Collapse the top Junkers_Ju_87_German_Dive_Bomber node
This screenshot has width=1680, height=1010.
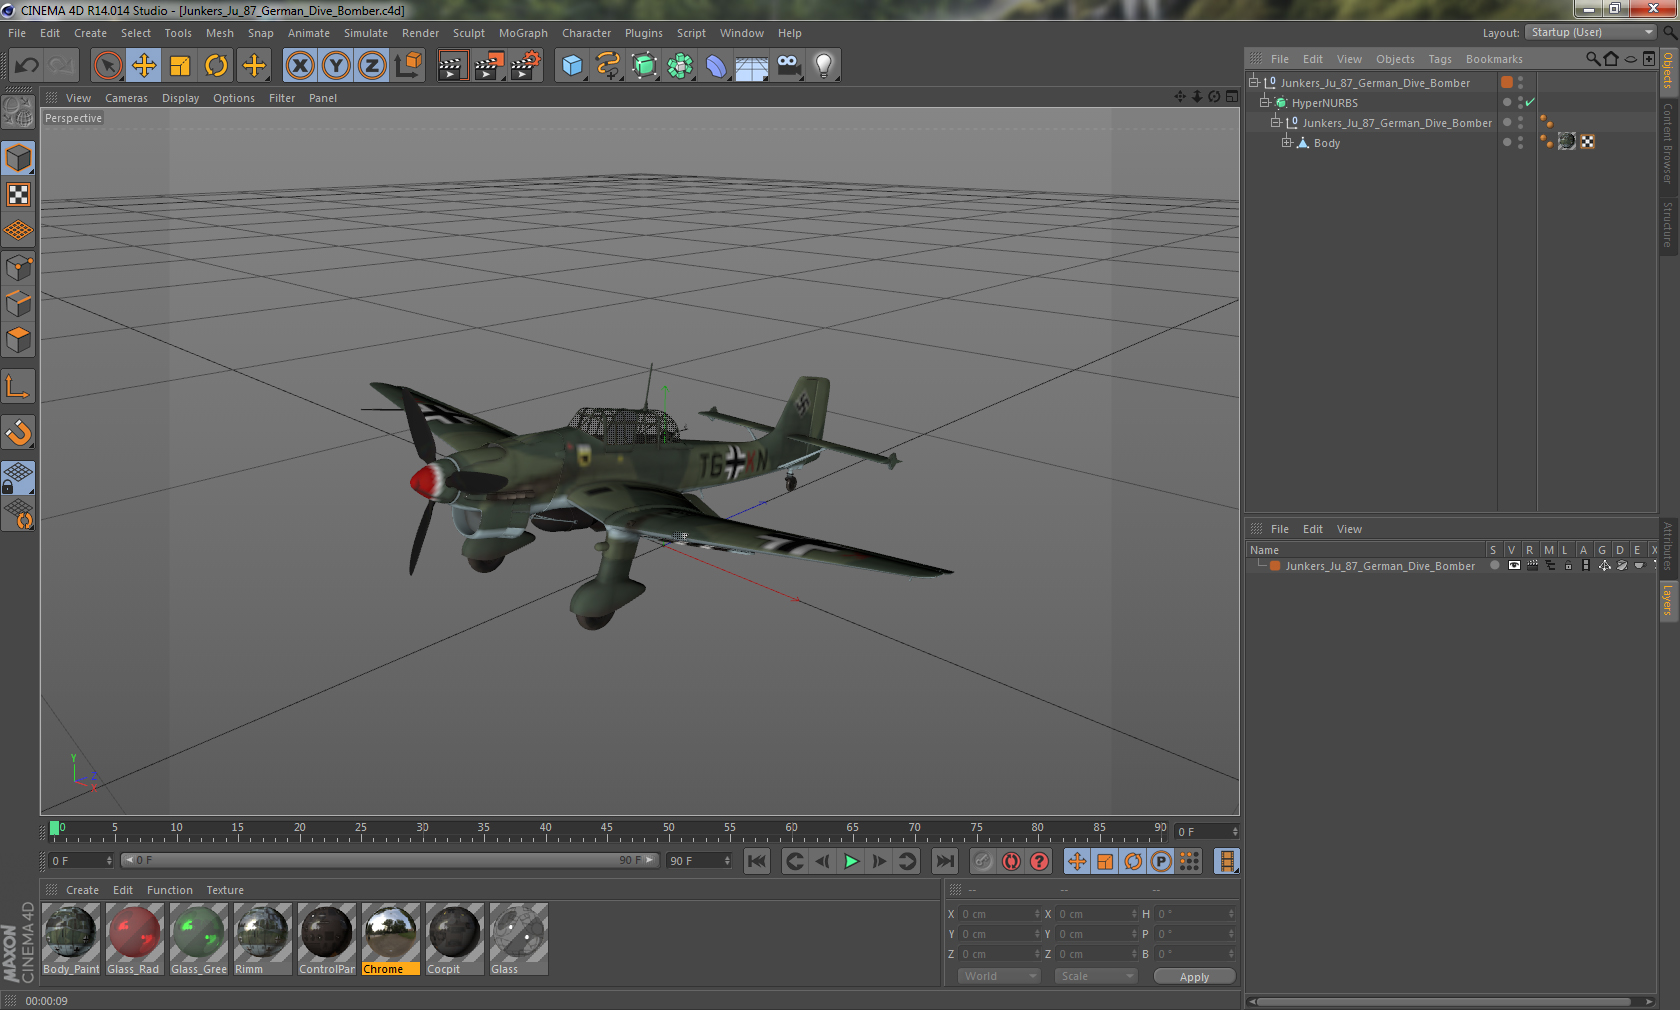tap(1254, 83)
